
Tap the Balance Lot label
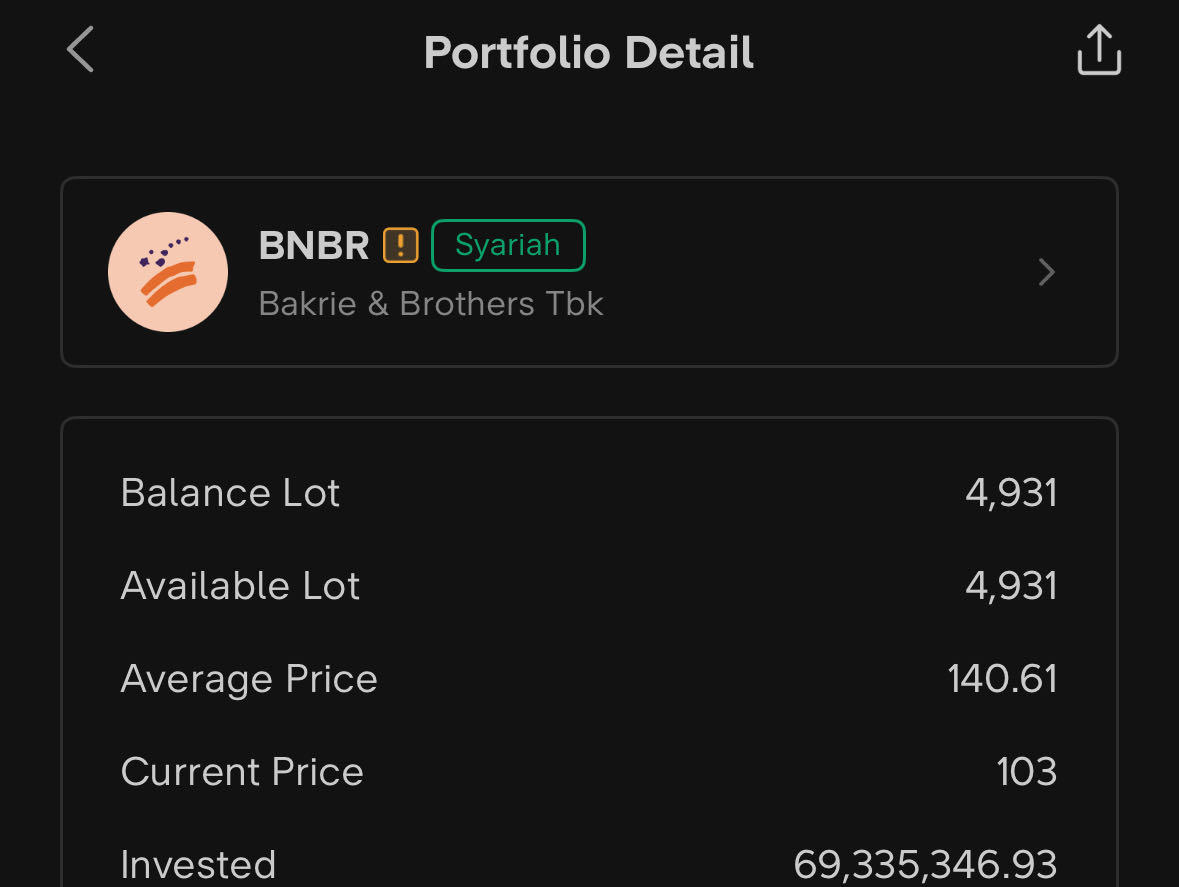[x=230, y=493]
